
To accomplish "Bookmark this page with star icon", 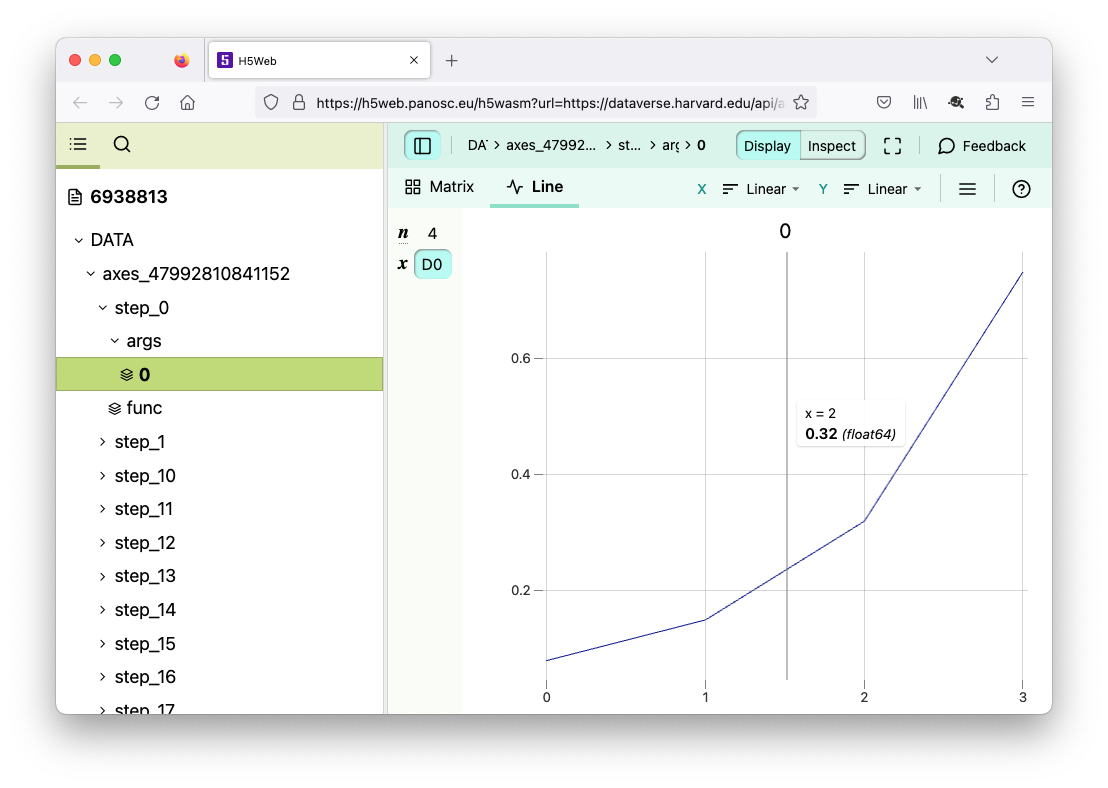I will (800, 102).
